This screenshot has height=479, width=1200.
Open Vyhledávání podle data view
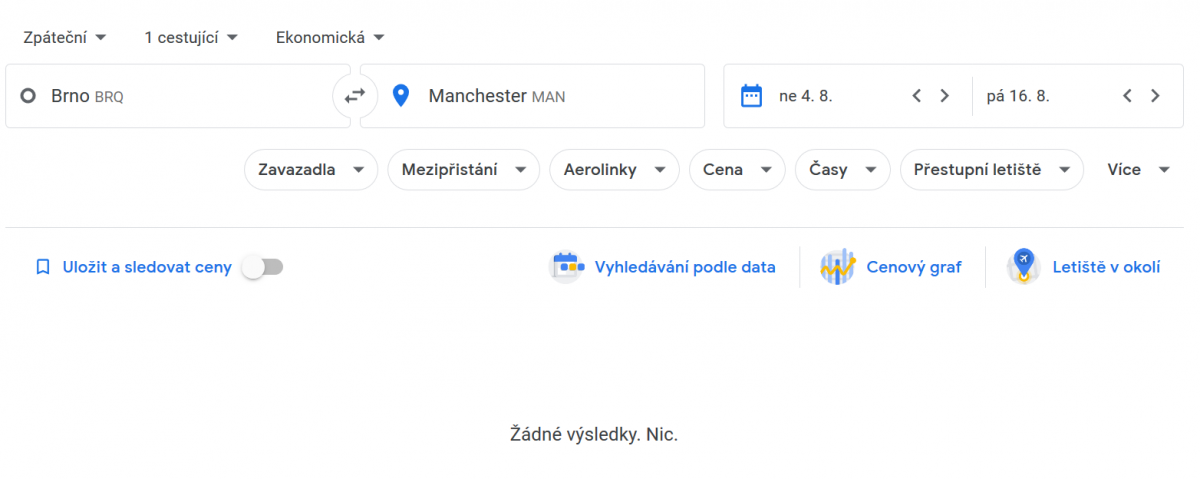pos(664,267)
